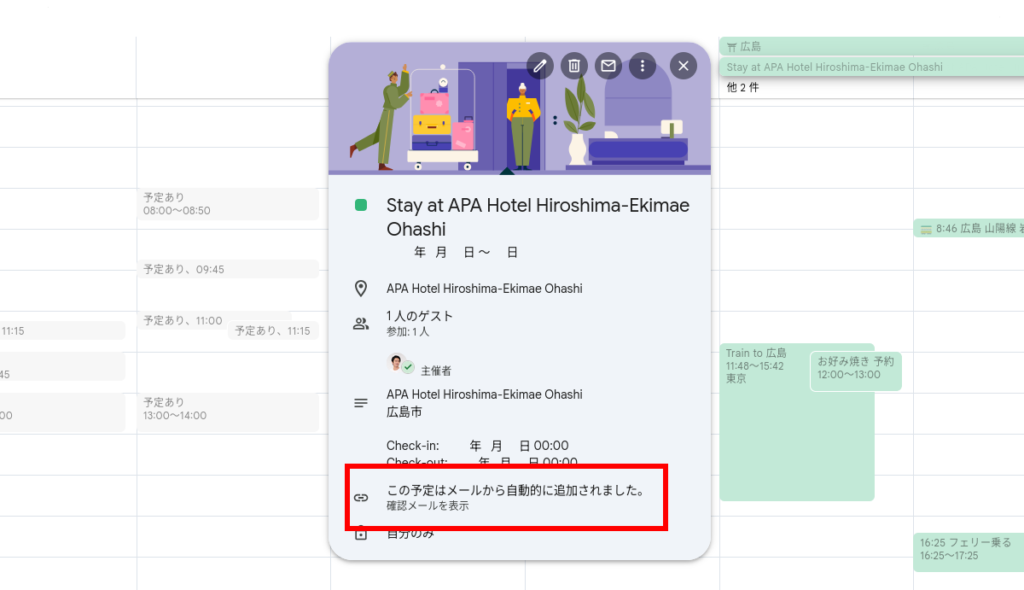Click the organizer avatar
Screen dimensions: 1024x590
396,362
